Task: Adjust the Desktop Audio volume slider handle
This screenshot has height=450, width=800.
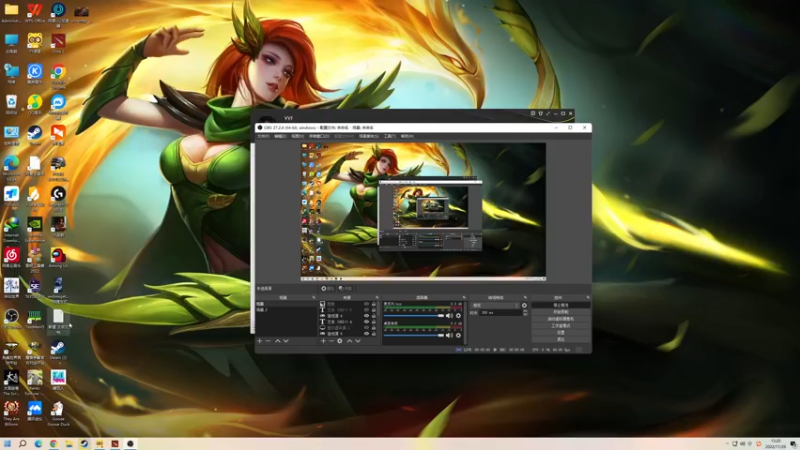Action: tap(441, 335)
